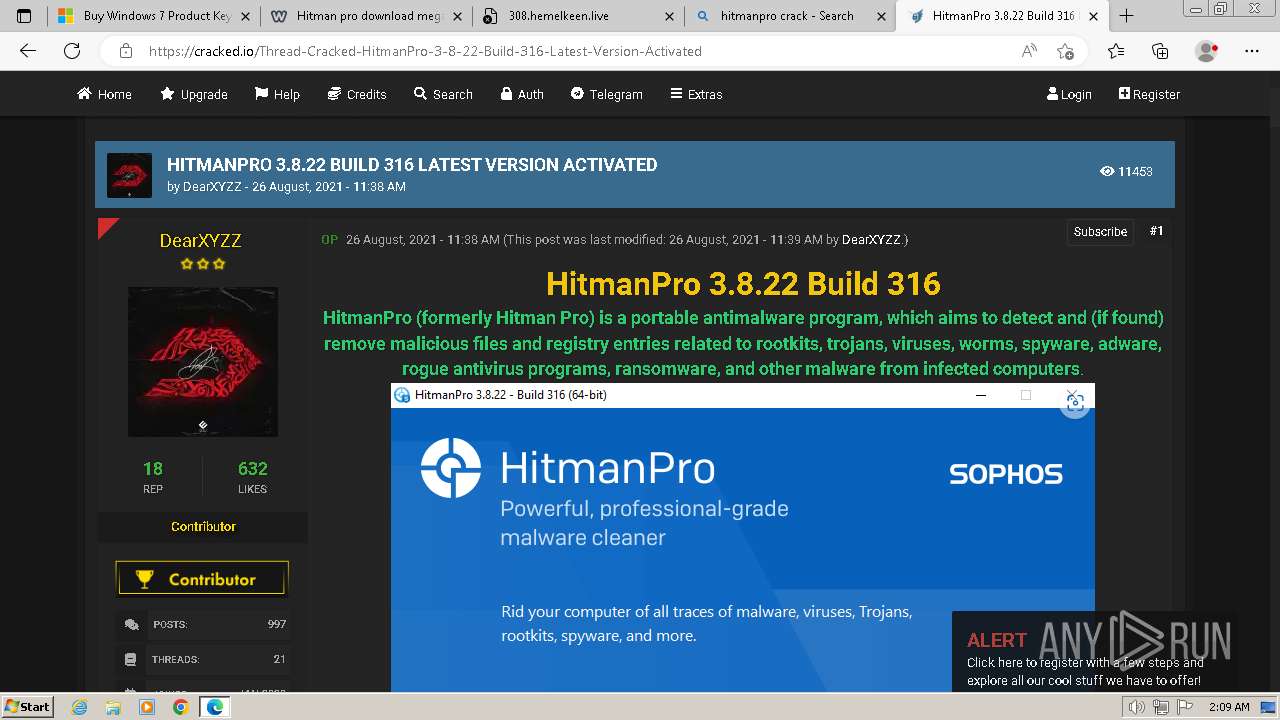Image resolution: width=1280 pixels, height=720 pixels.
Task: Open the system tray volume icon
Action: 1137,707
